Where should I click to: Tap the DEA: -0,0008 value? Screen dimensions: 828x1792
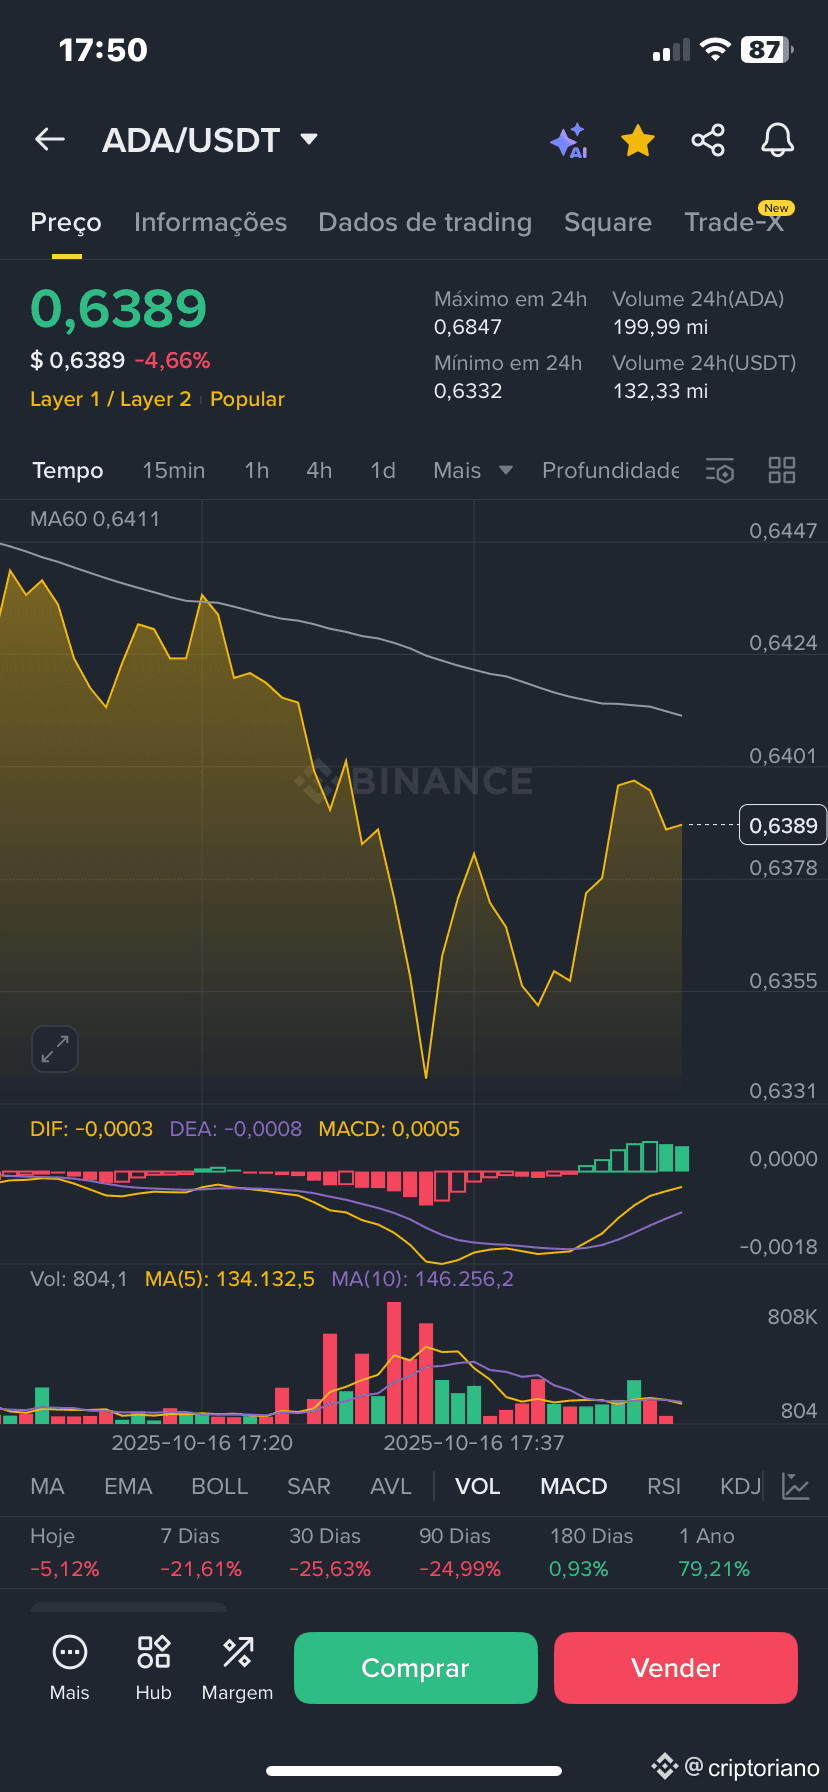[x=236, y=1129]
